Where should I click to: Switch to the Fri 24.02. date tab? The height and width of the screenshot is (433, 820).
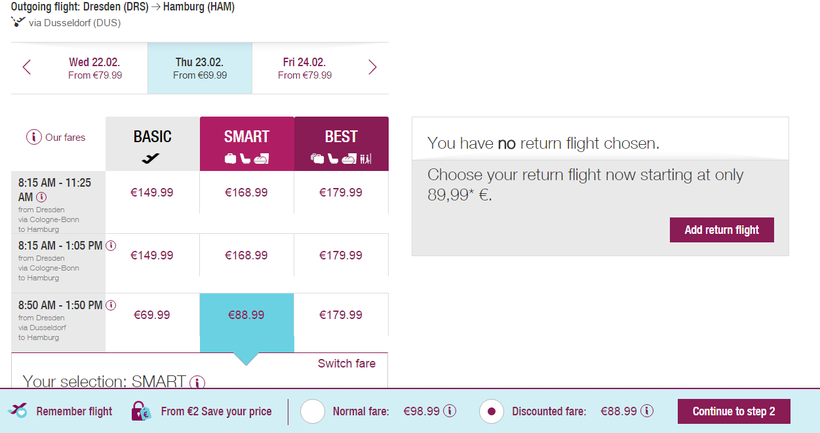point(304,68)
